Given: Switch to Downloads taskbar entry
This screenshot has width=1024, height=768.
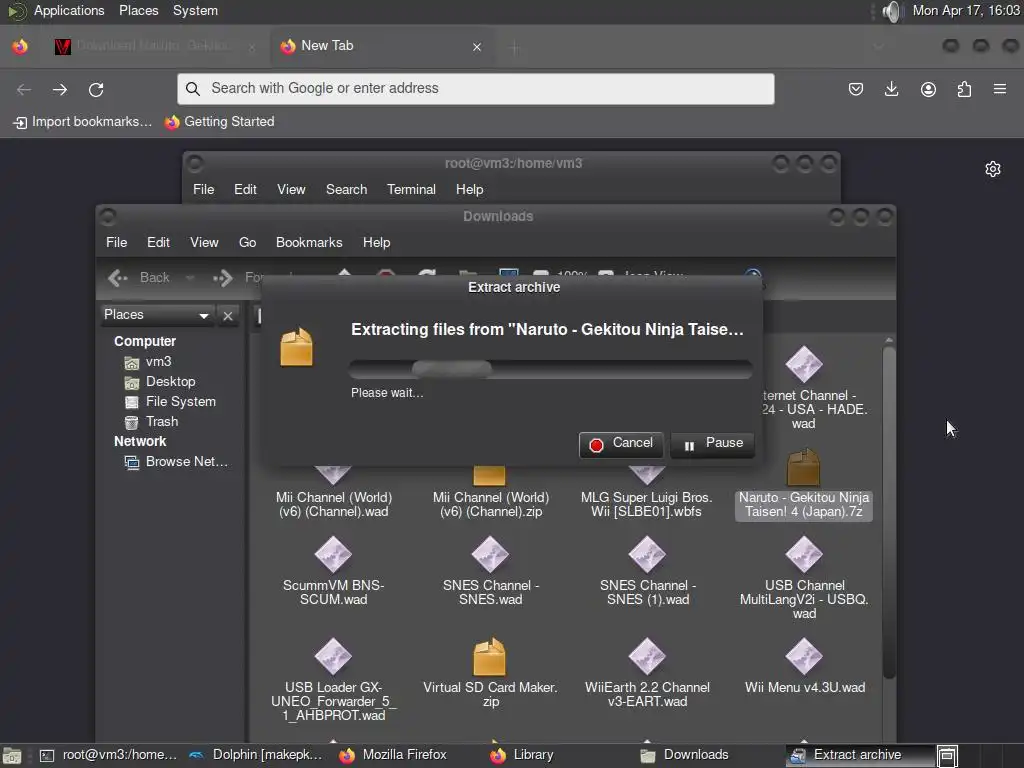Looking at the screenshot, I should click(685, 756).
